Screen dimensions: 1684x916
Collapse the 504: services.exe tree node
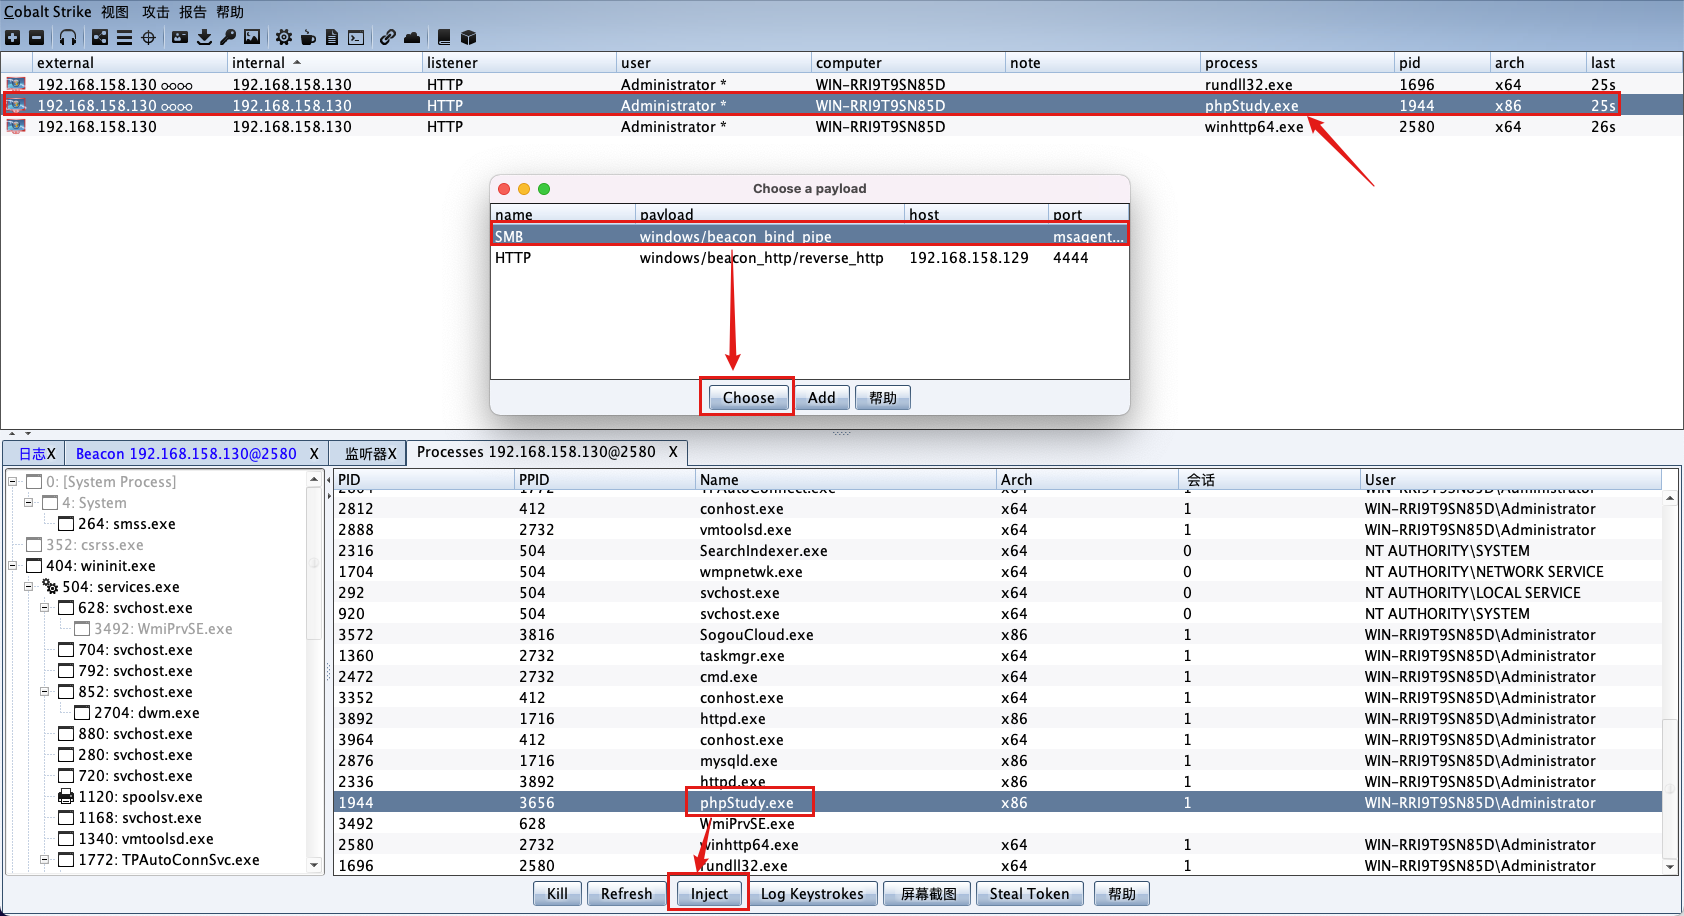click(x=29, y=587)
